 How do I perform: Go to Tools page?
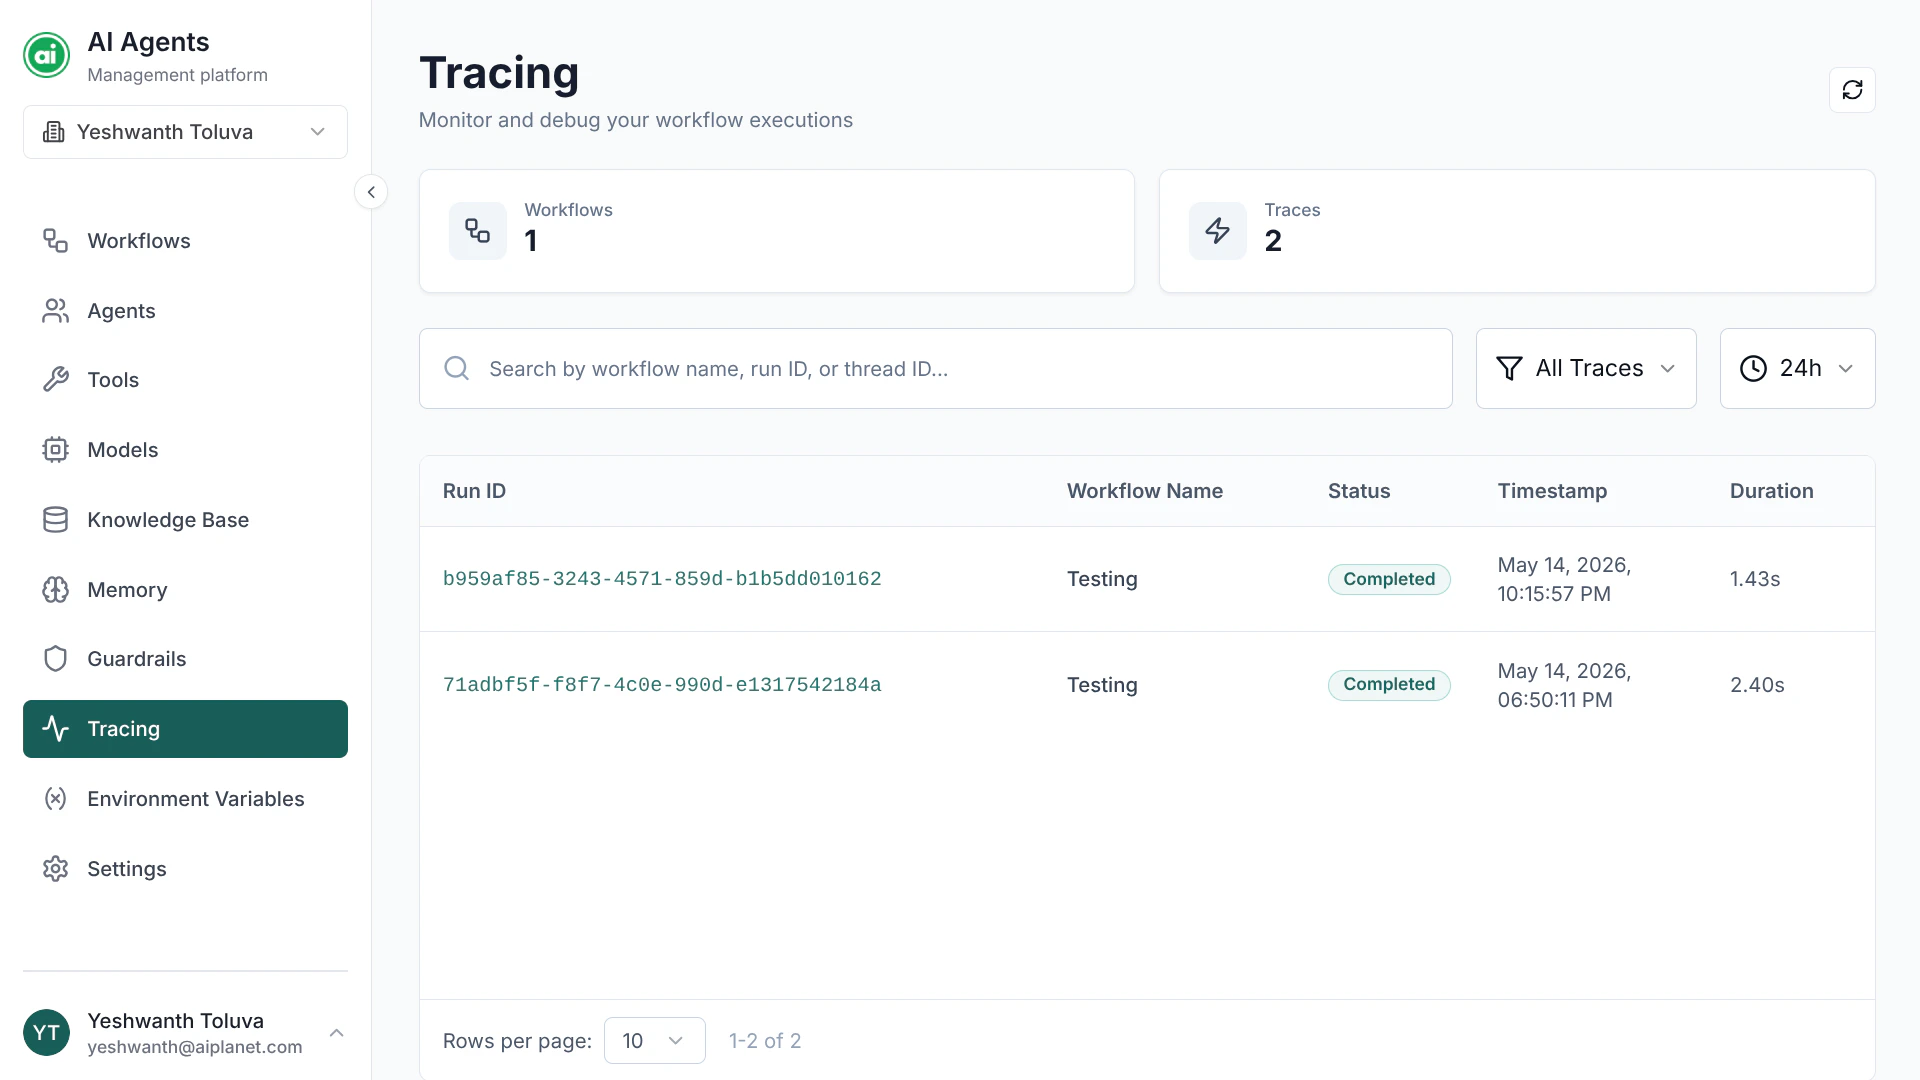[185, 380]
